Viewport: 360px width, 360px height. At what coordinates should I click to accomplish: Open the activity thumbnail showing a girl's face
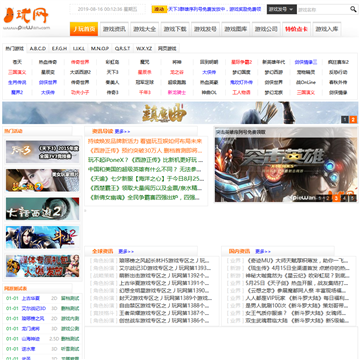(42, 180)
